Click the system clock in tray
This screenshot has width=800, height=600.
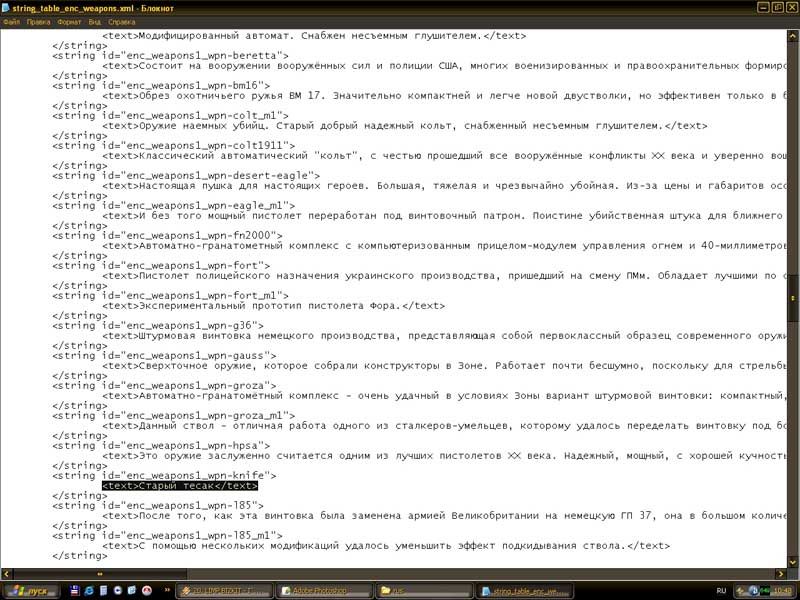pos(783,591)
